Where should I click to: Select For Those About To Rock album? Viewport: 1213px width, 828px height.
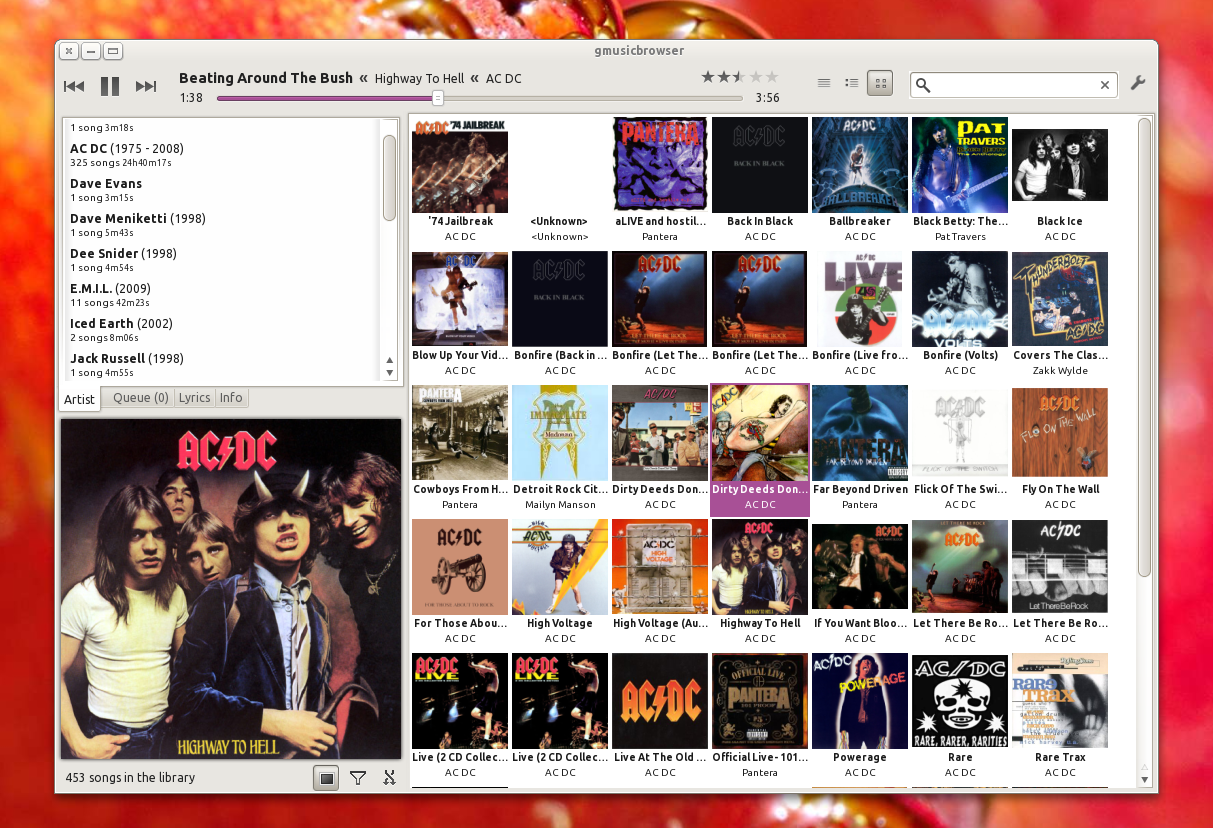click(460, 582)
